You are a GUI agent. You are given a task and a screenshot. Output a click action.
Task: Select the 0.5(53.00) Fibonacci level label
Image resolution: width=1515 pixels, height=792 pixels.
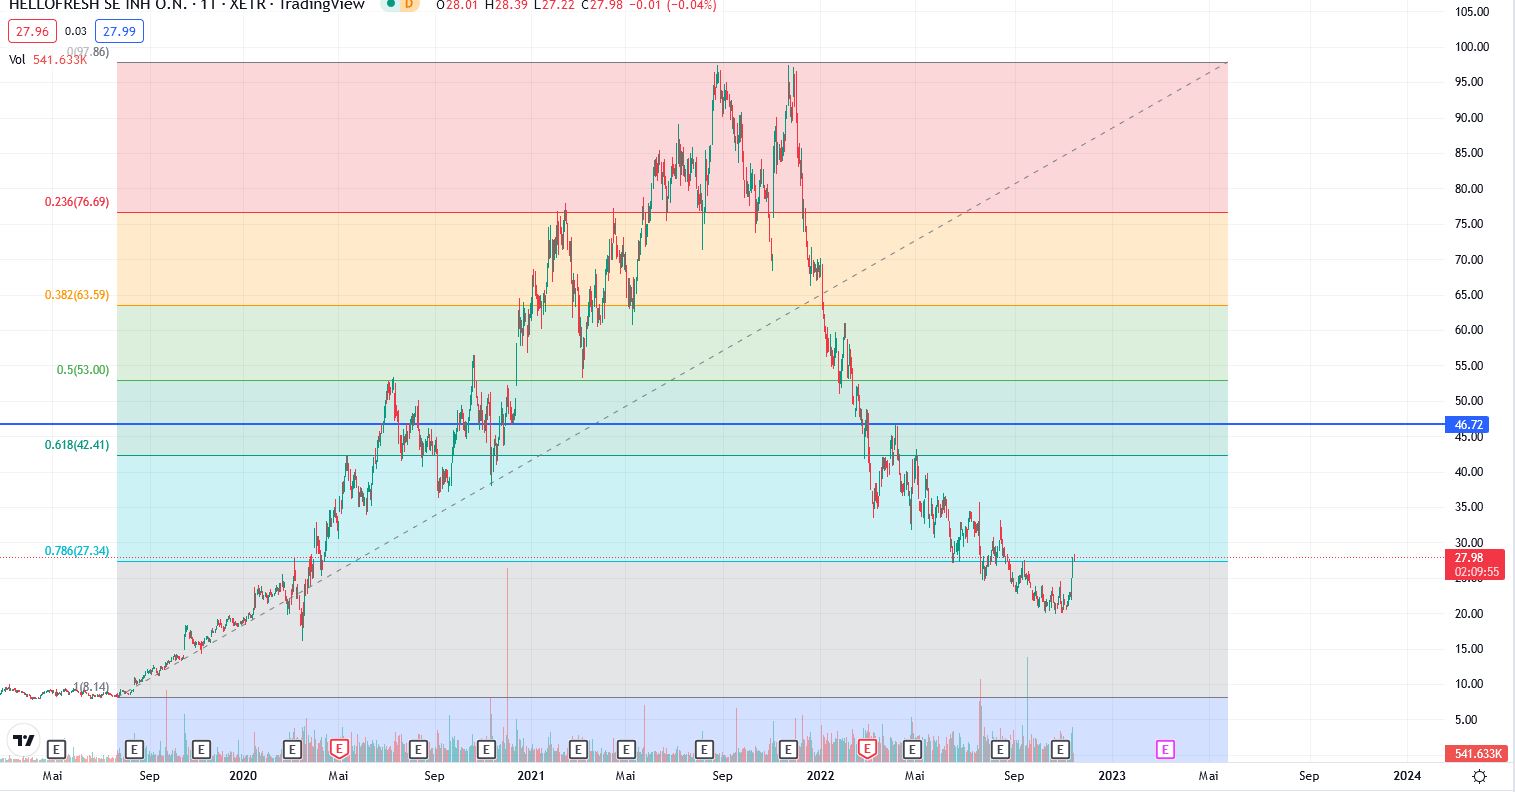[83, 370]
